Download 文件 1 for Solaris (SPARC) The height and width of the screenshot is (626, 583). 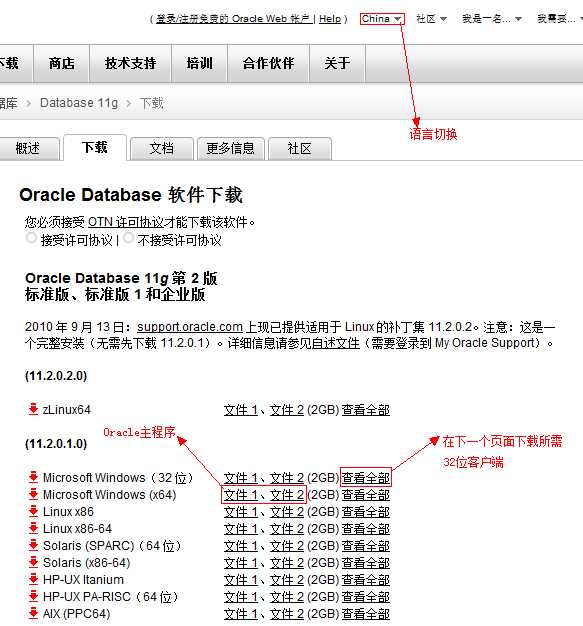(241, 546)
